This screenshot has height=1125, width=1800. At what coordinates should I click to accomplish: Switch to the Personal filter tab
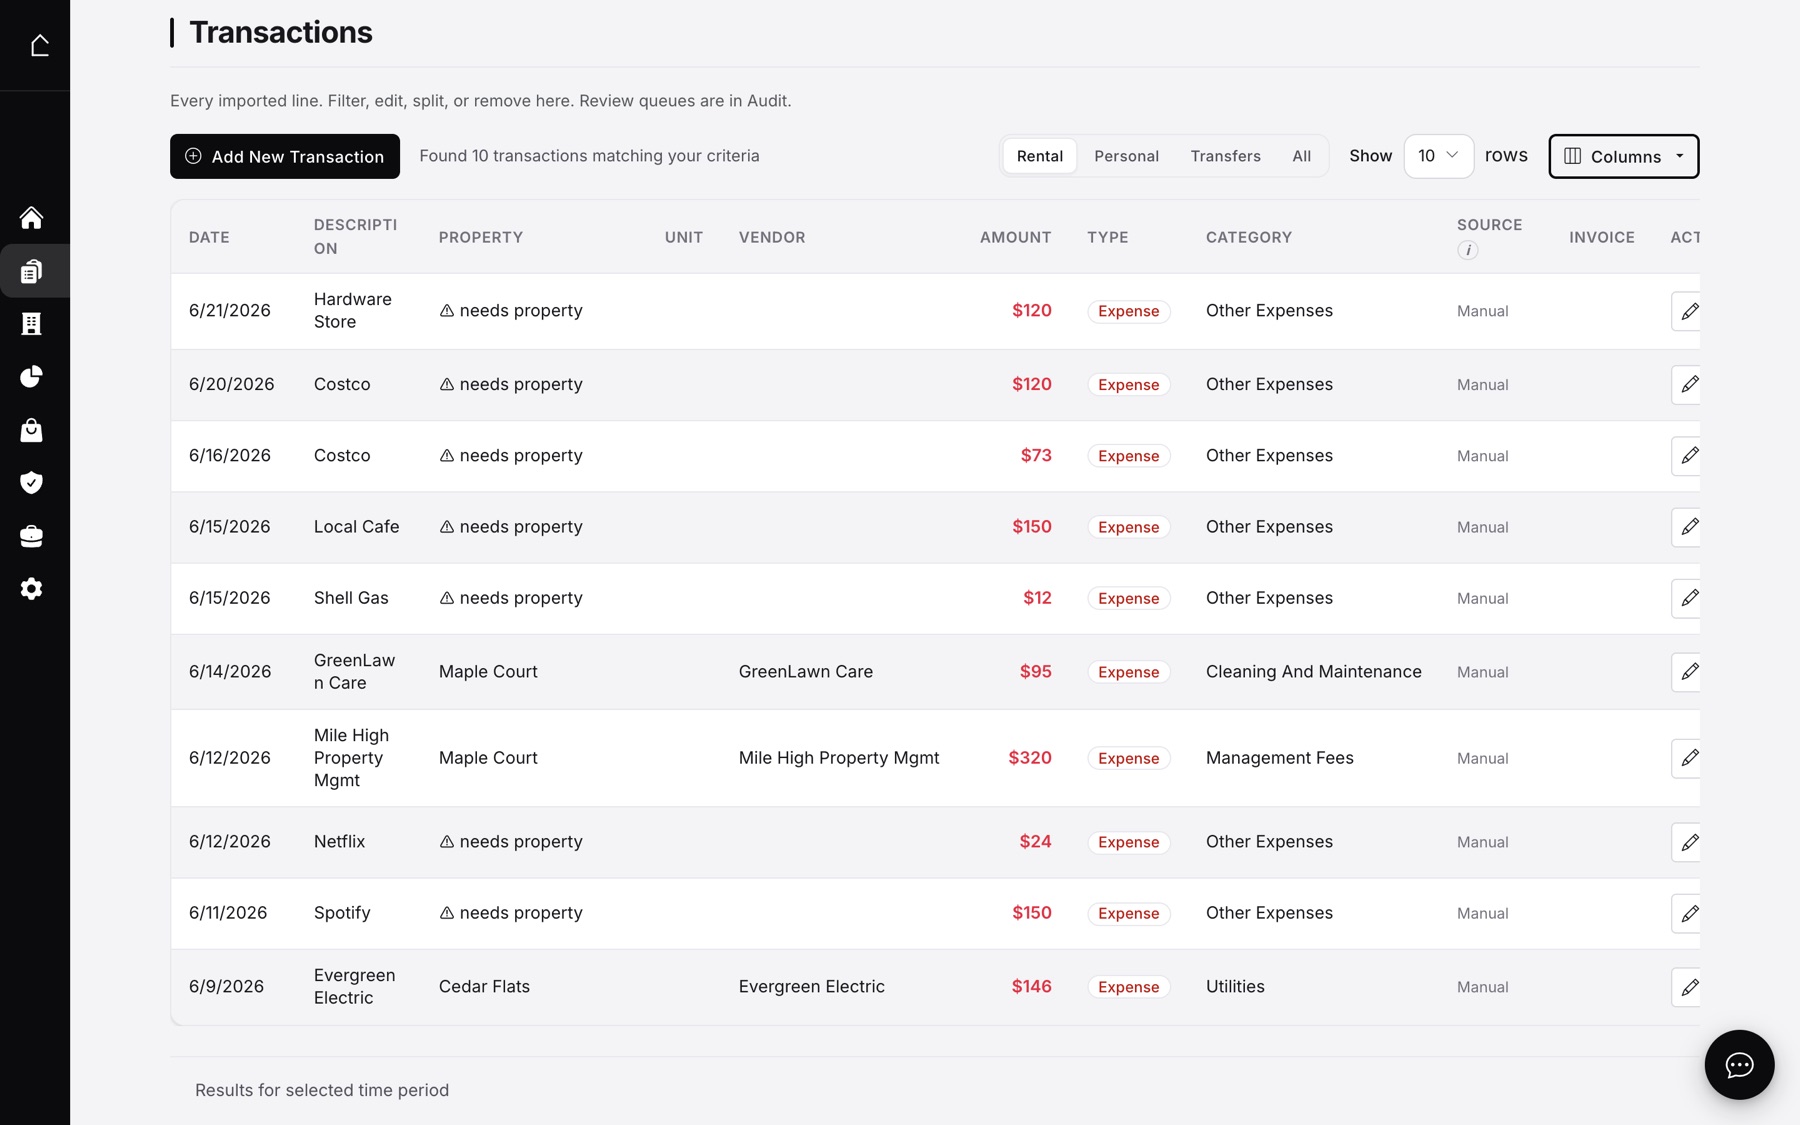[1126, 156]
